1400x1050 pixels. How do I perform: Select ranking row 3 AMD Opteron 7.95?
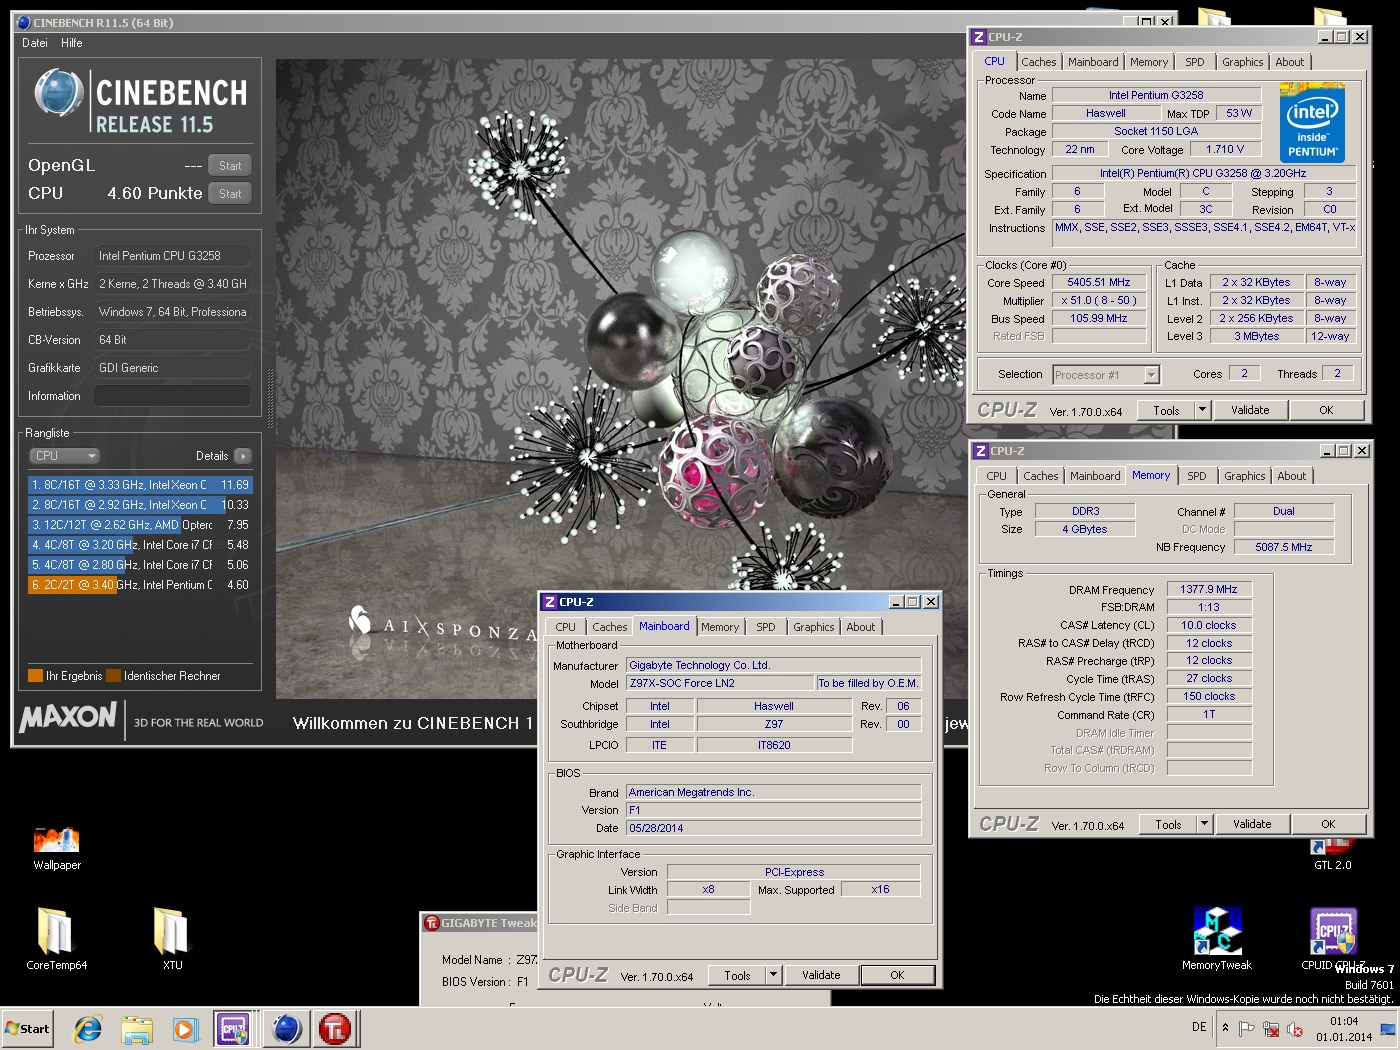coord(140,525)
